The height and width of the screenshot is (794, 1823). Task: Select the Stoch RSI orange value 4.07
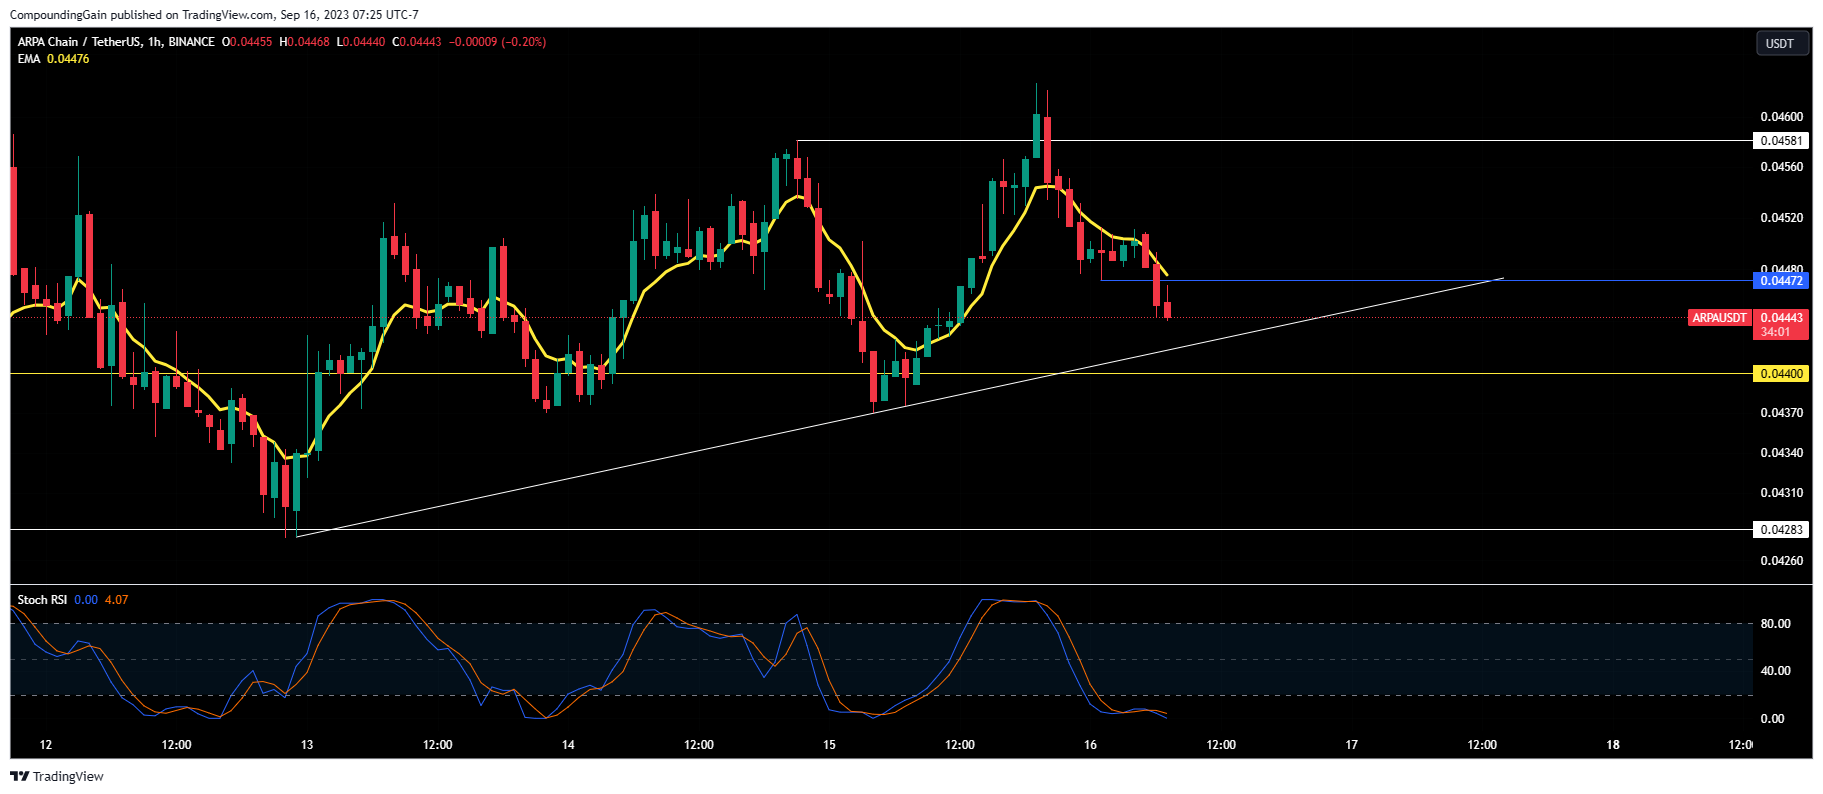tap(116, 600)
